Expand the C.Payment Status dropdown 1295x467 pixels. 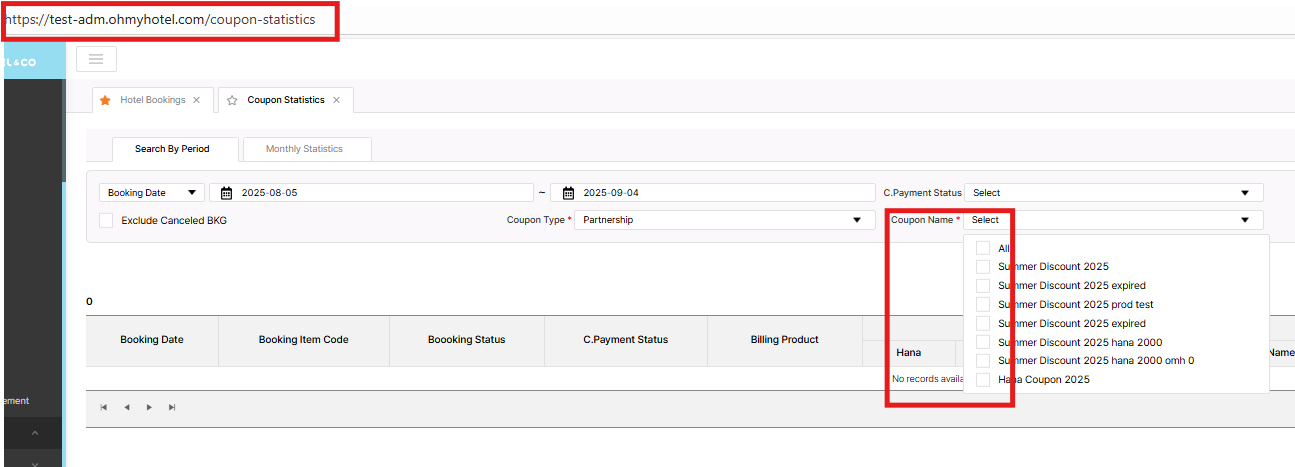point(1113,193)
